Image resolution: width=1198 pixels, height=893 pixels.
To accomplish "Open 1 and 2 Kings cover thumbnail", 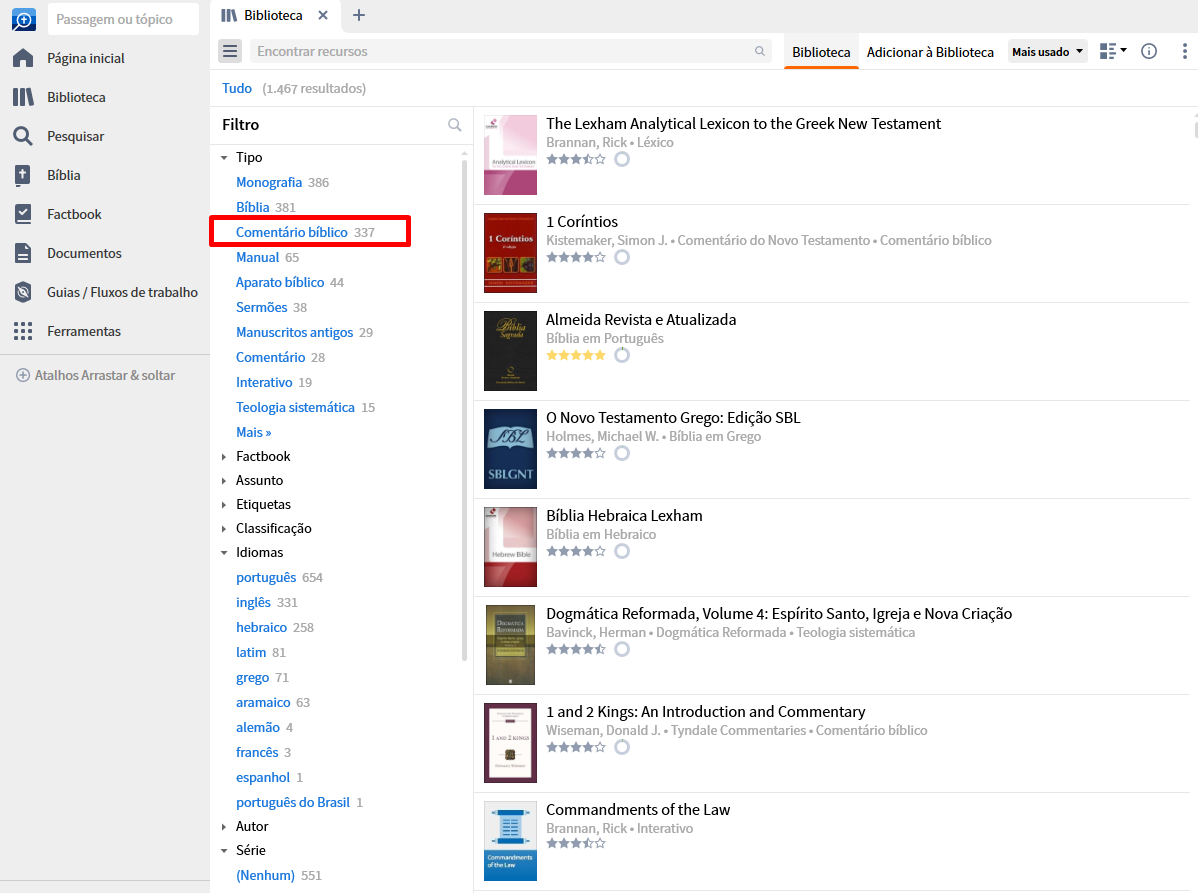I will pyautogui.click(x=510, y=743).
